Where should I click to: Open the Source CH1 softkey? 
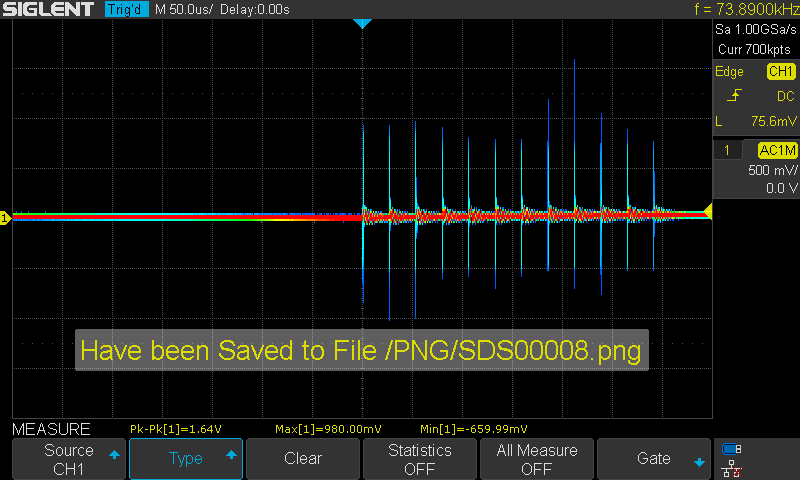(x=68, y=459)
